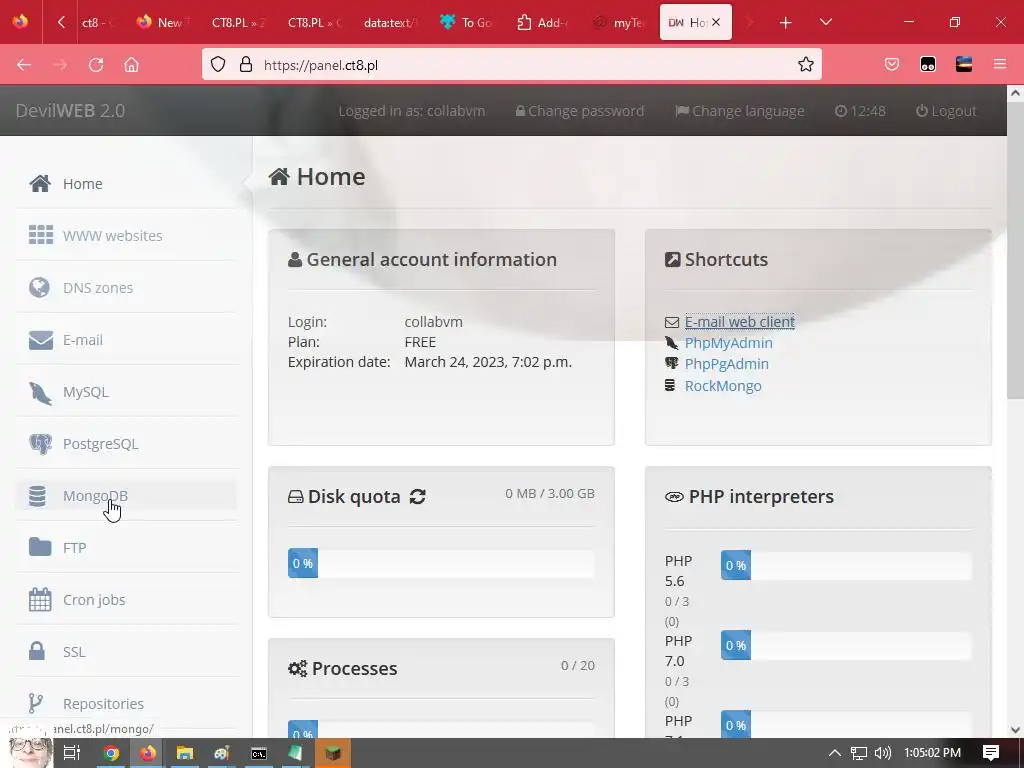Viewport: 1024px width, 768px height.
Task: Click the elephant icon for PostgreSQL
Action: (40, 444)
